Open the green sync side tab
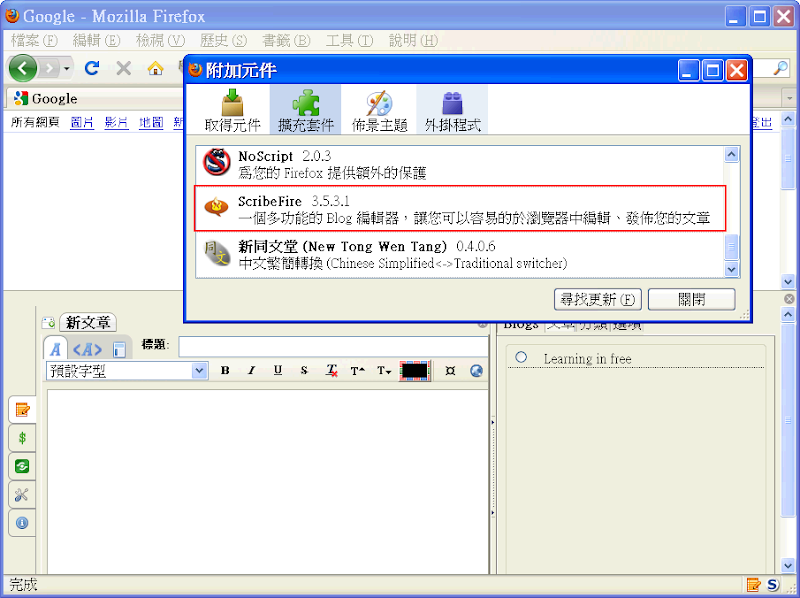The image size is (800, 598). click(x=22, y=466)
